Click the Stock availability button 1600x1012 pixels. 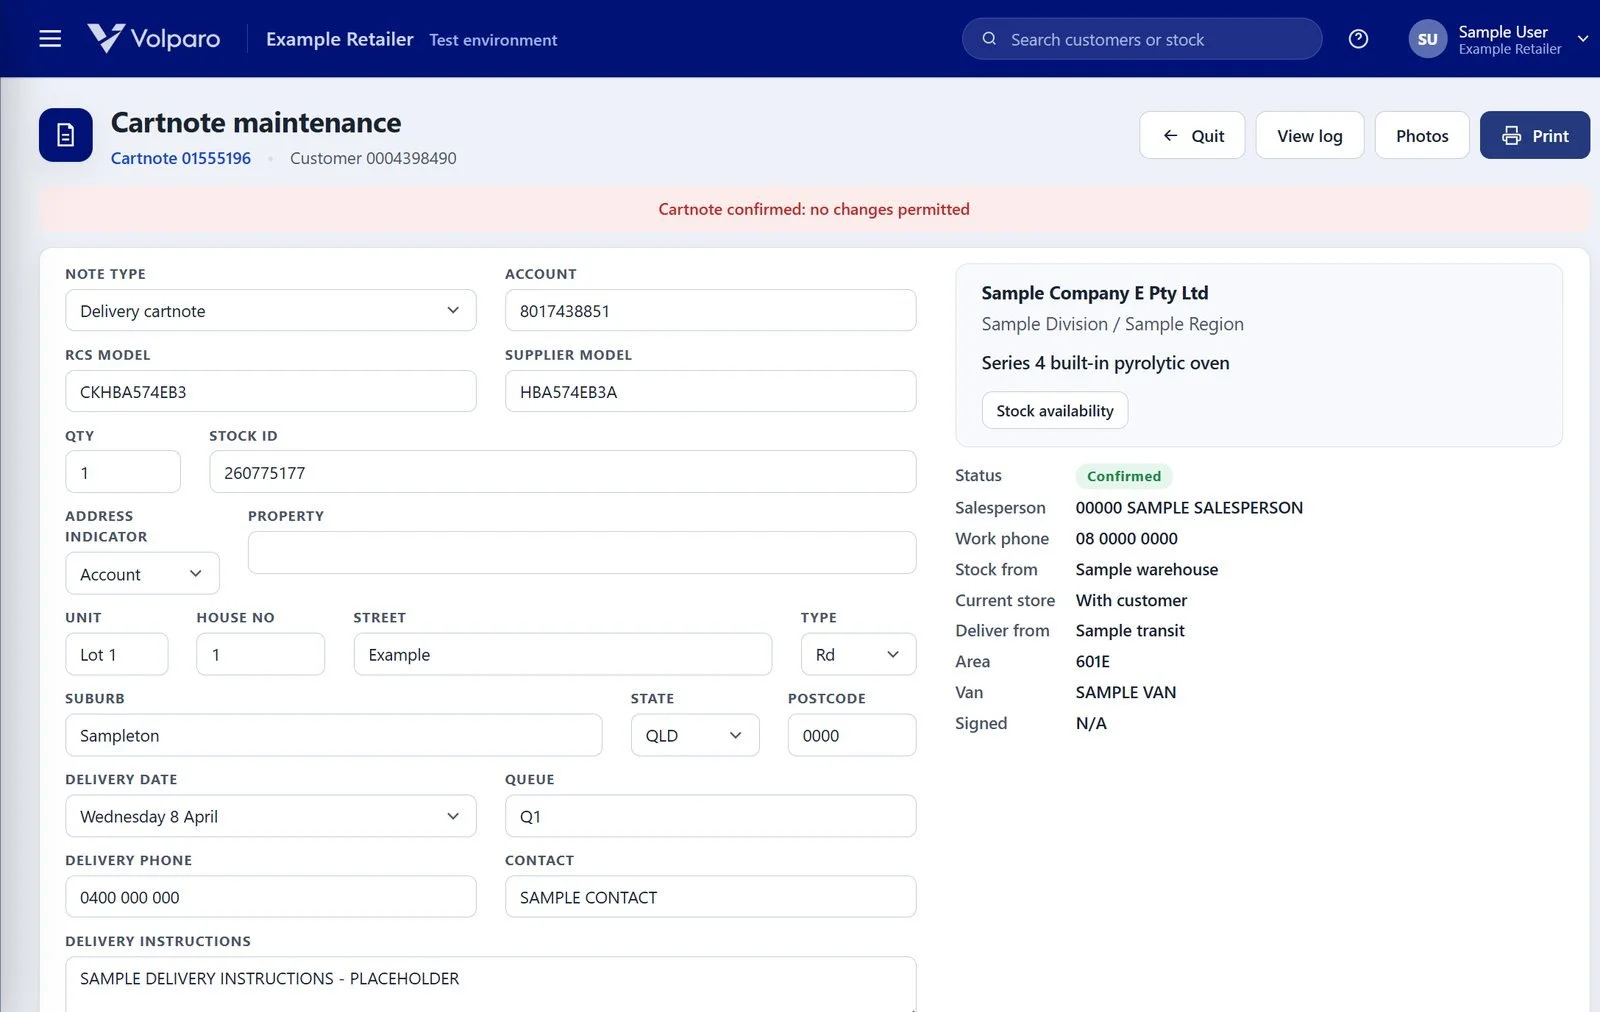(1055, 410)
